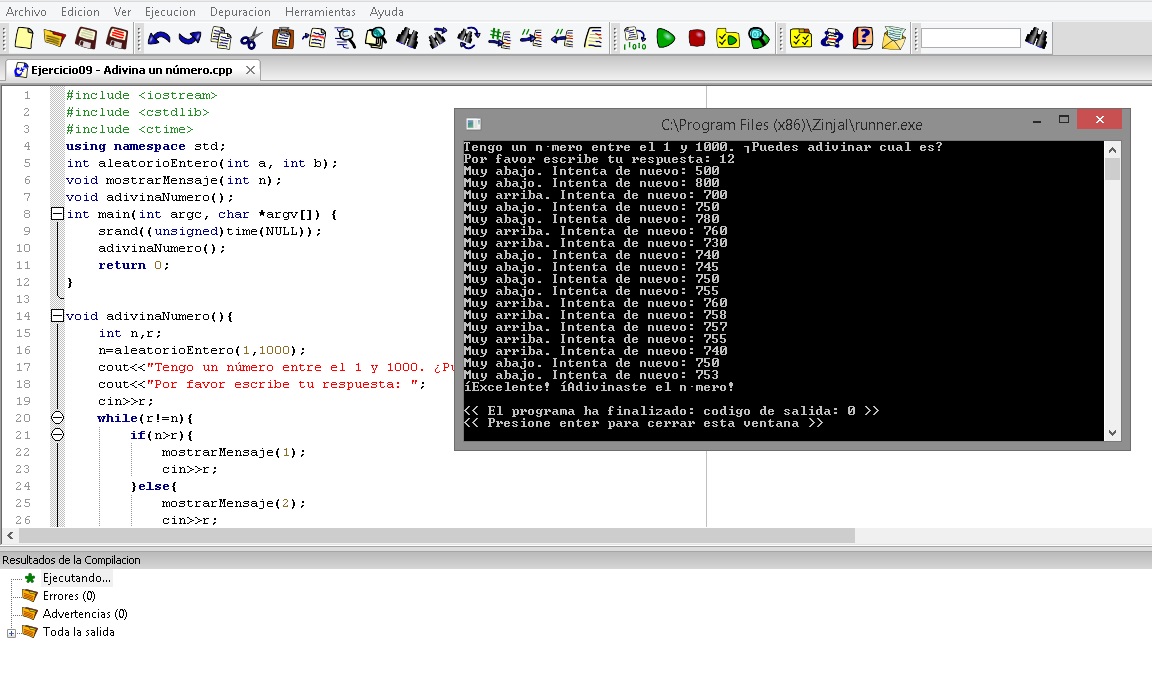This screenshot has height=676, width=1152.
Task: Stop execution with the red stop icon
Action: (697, 38)
